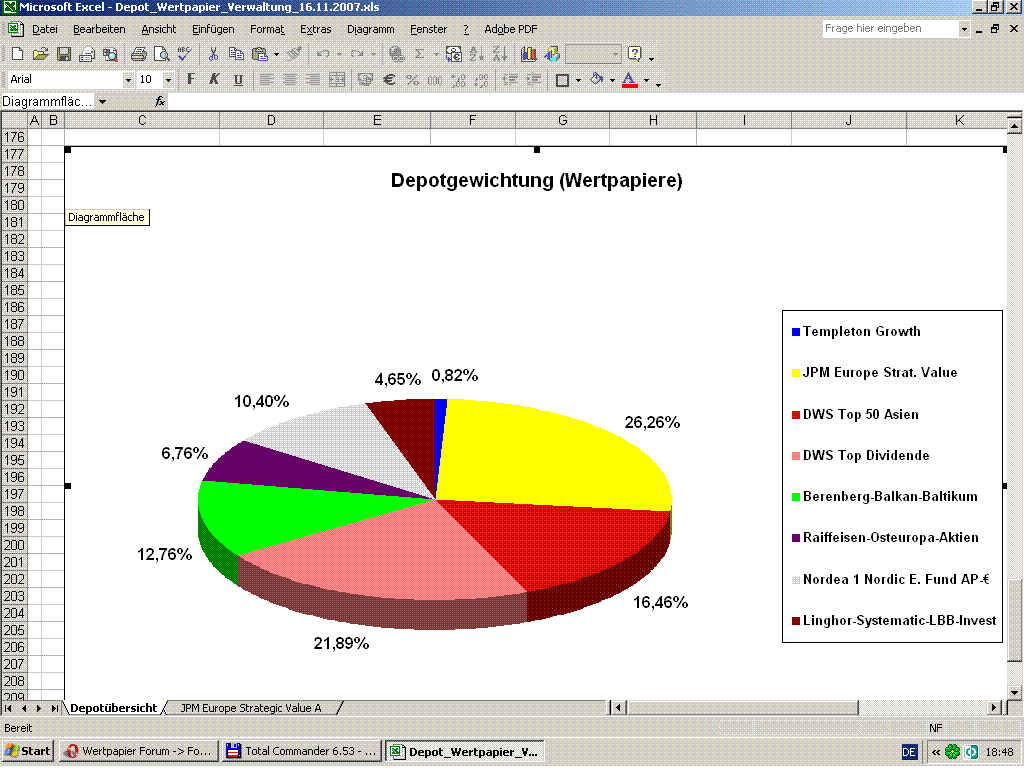
Task: Cut selection using scissors icon
Action: tap(213, 54)
